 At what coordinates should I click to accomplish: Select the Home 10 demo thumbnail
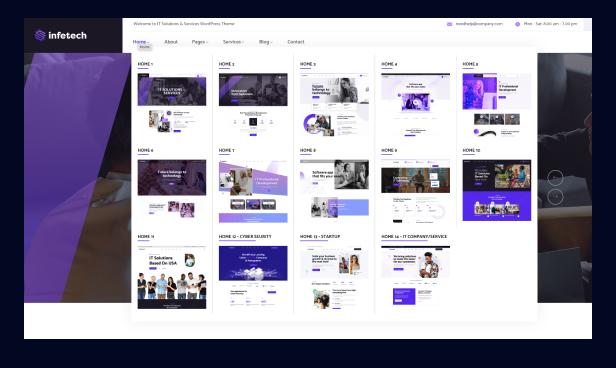point(497,190)
